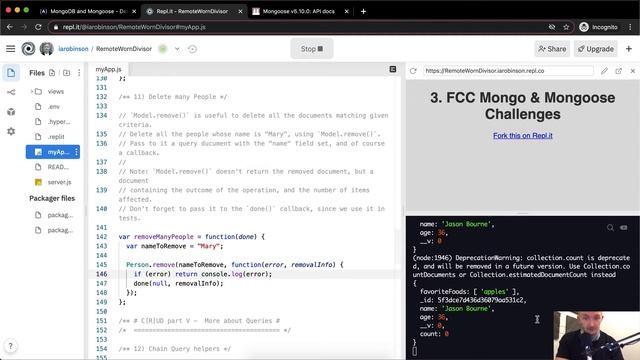The image size is (640, 360).
Task: Refresh the web preview pane
Action: [x=413, y=71]
